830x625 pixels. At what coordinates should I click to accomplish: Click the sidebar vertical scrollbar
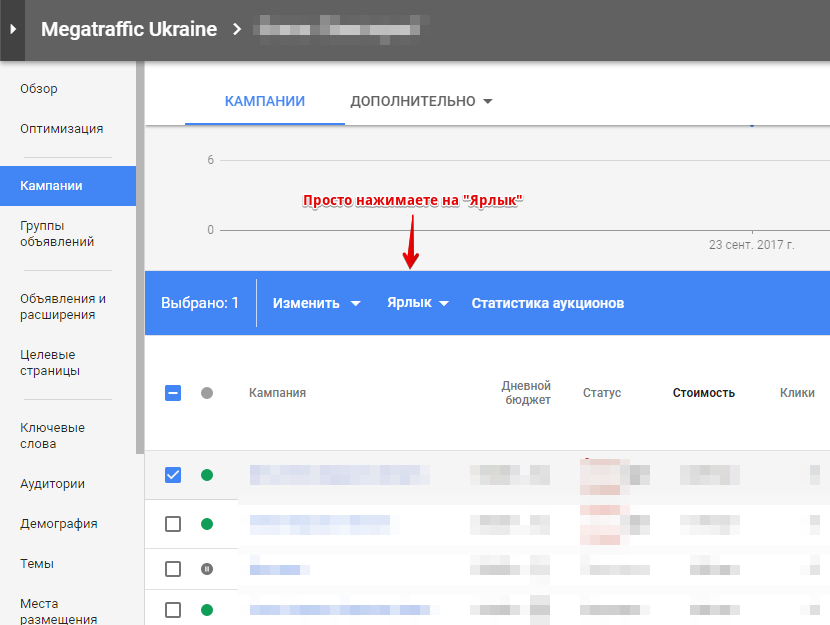pos(140,257)
